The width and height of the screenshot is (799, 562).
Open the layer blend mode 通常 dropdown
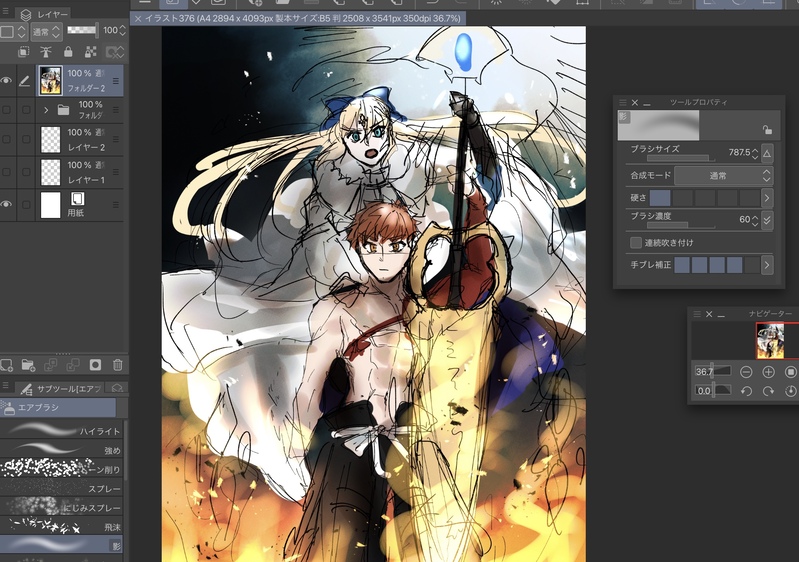tap(46, 32)
